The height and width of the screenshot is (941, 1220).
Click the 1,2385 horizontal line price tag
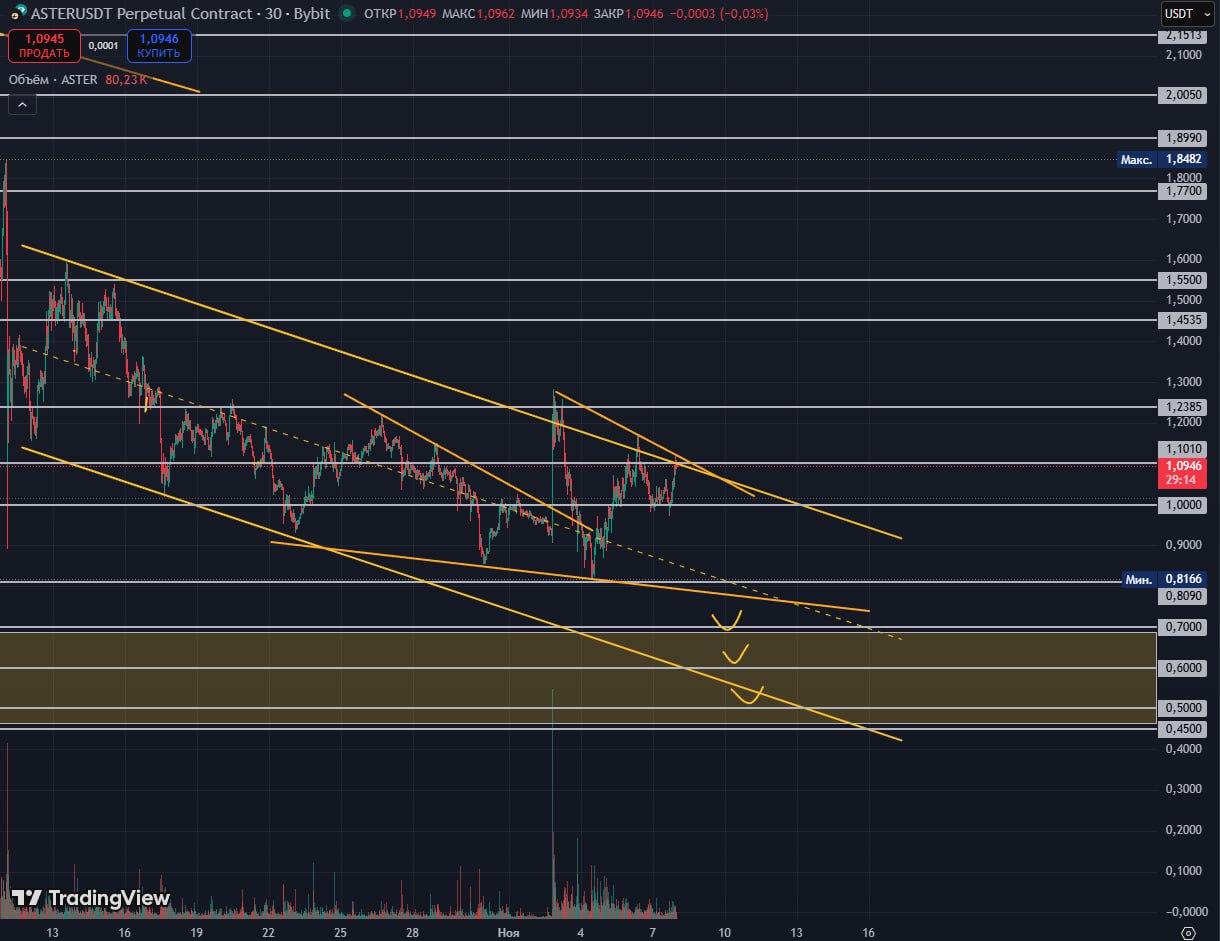point(1183,407)
